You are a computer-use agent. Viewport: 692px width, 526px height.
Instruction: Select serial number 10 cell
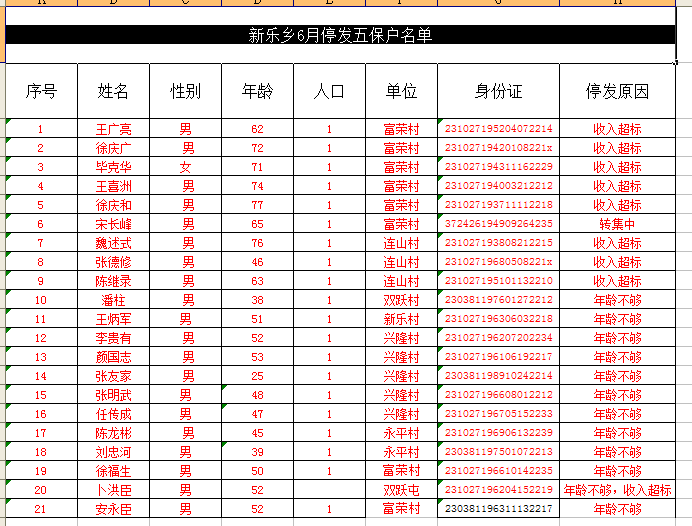coord(41,300)
